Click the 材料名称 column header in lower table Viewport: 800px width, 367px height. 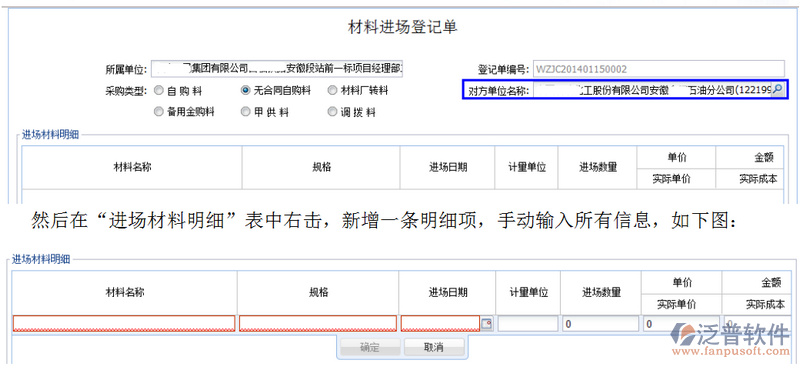click(124, 292)
